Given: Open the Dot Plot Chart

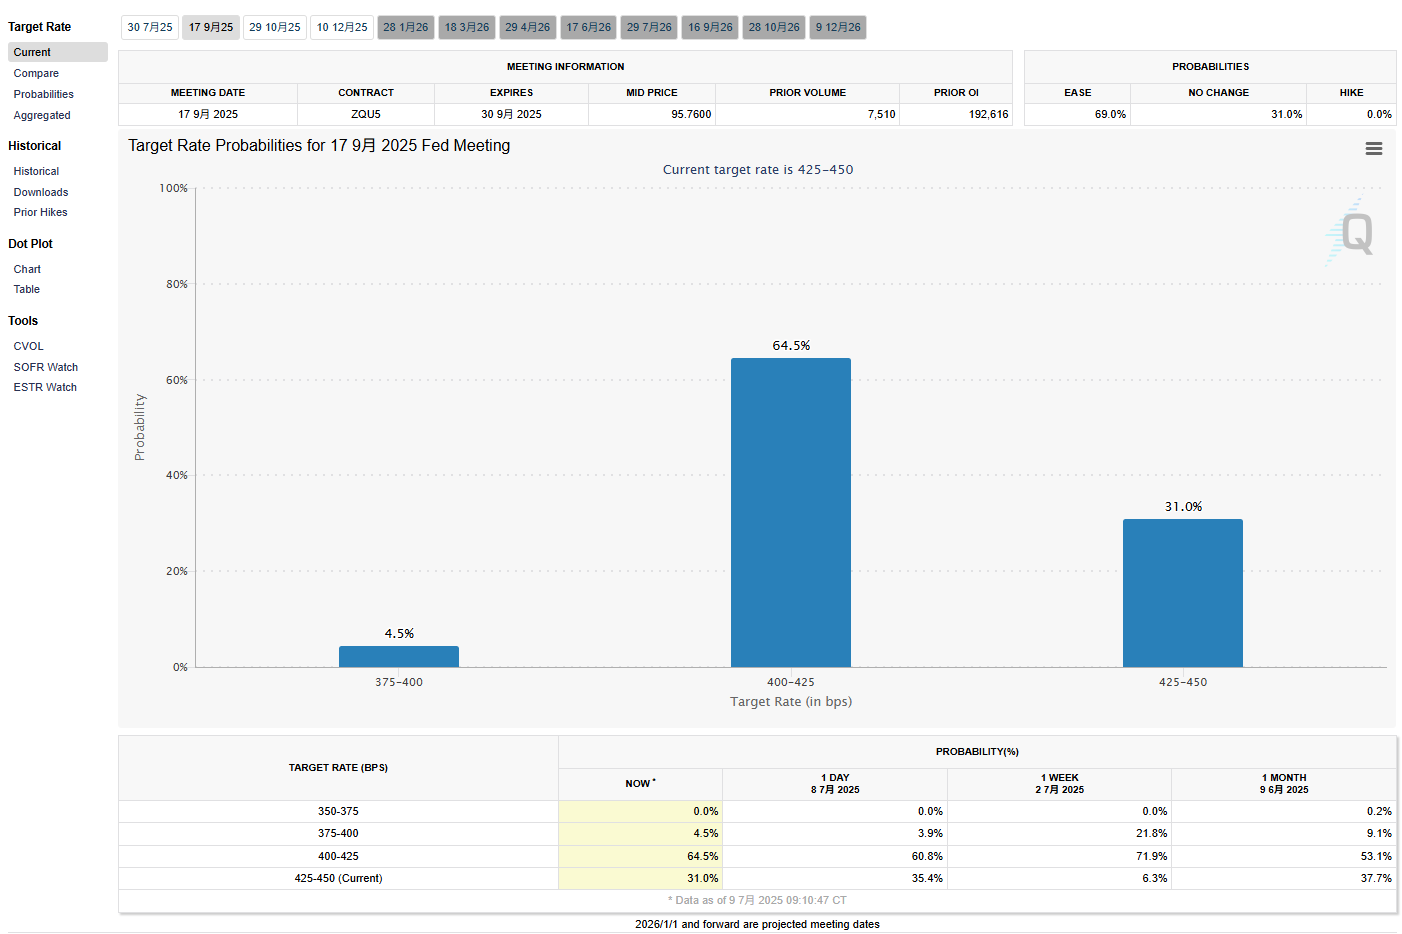Looking at the screenshot, I should point(27,269).
